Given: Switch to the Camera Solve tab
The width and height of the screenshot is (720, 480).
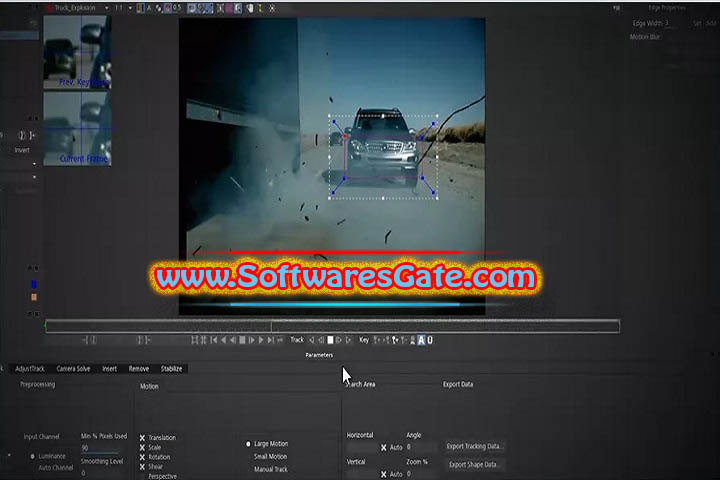Looking at the screenshot, I should coord(73,368).
